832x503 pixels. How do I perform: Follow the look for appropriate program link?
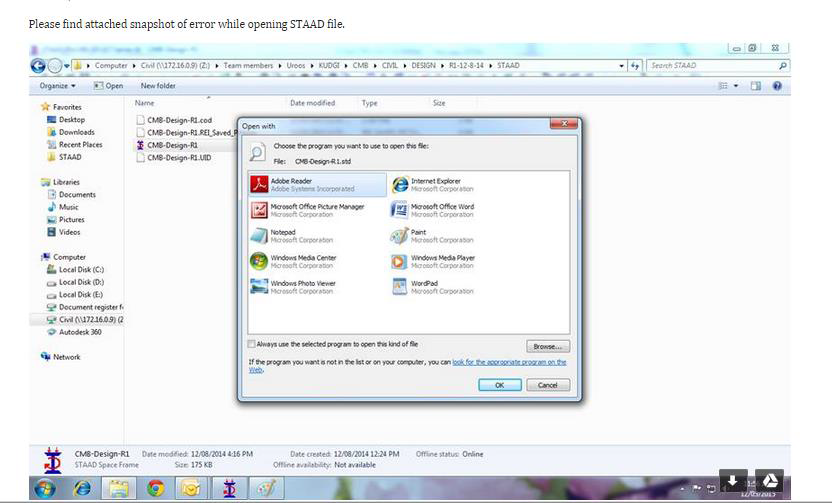[509, 362]
